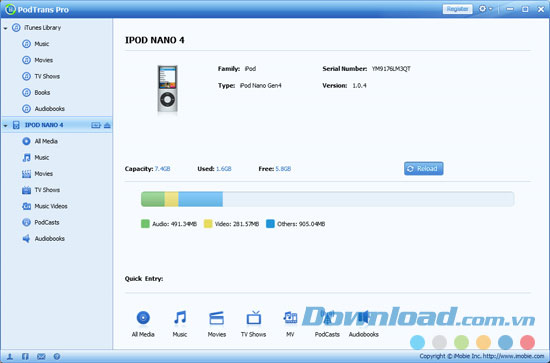
Task: Click the serial number YM9176LM3QT
Action: click(x=391, y=69)
